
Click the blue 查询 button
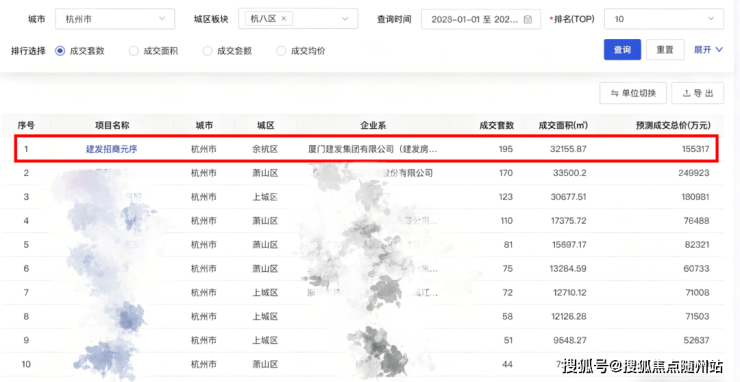point(622,50)
